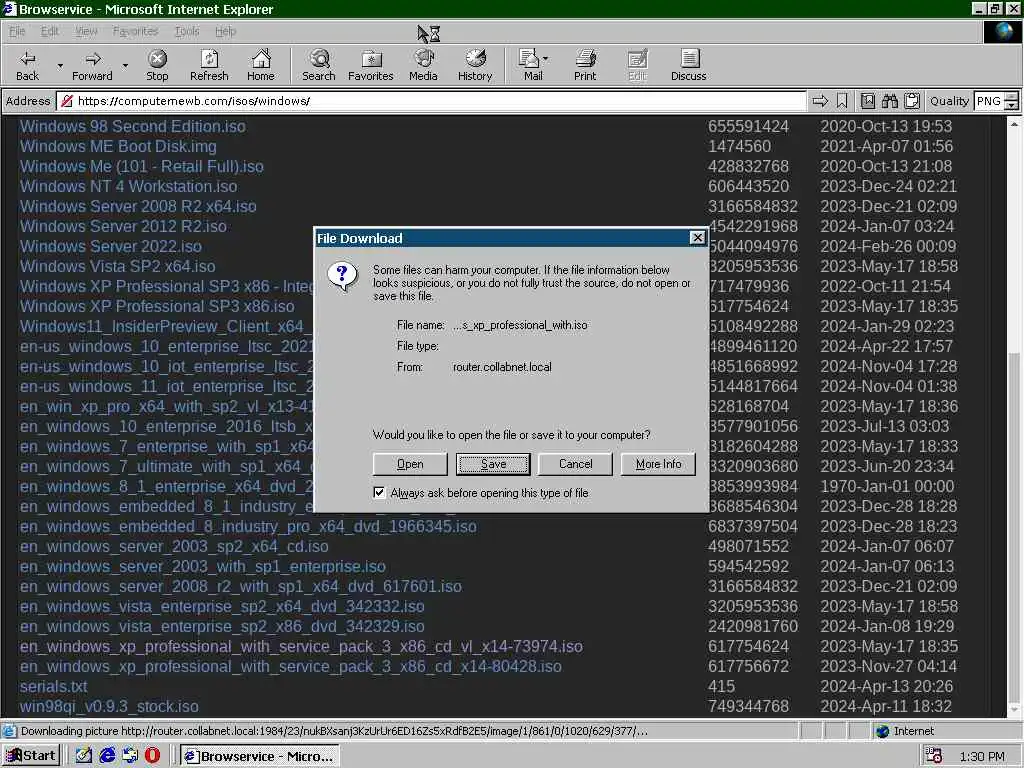
Task: Open en_windows_server_2003_sp2_x64_cd.iso link
Action: [174, 546]
